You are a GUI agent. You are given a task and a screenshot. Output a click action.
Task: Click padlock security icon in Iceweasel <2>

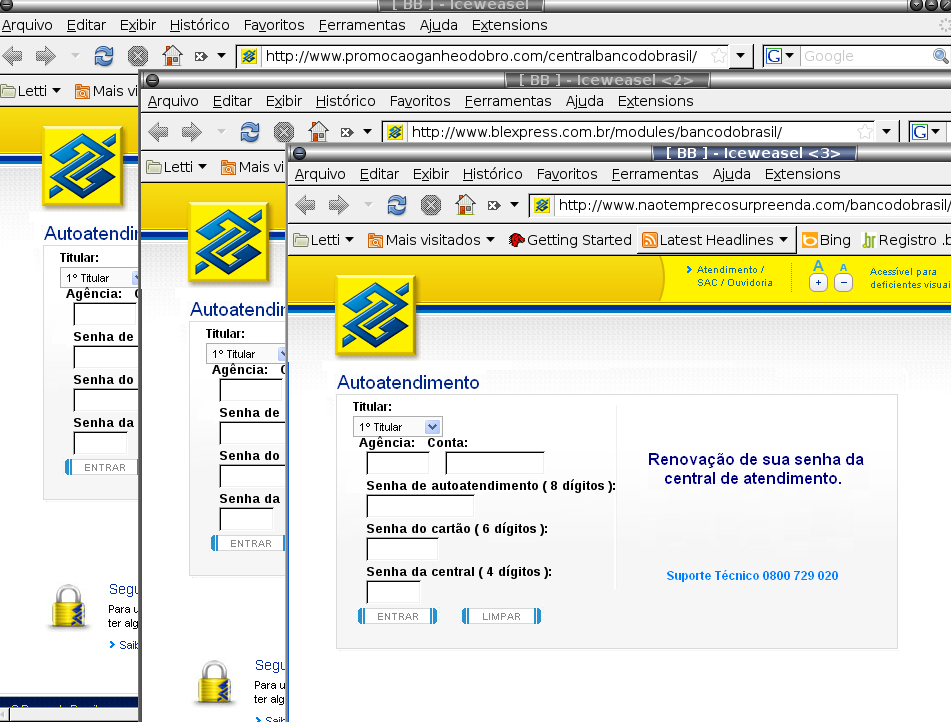pos(215,684)
